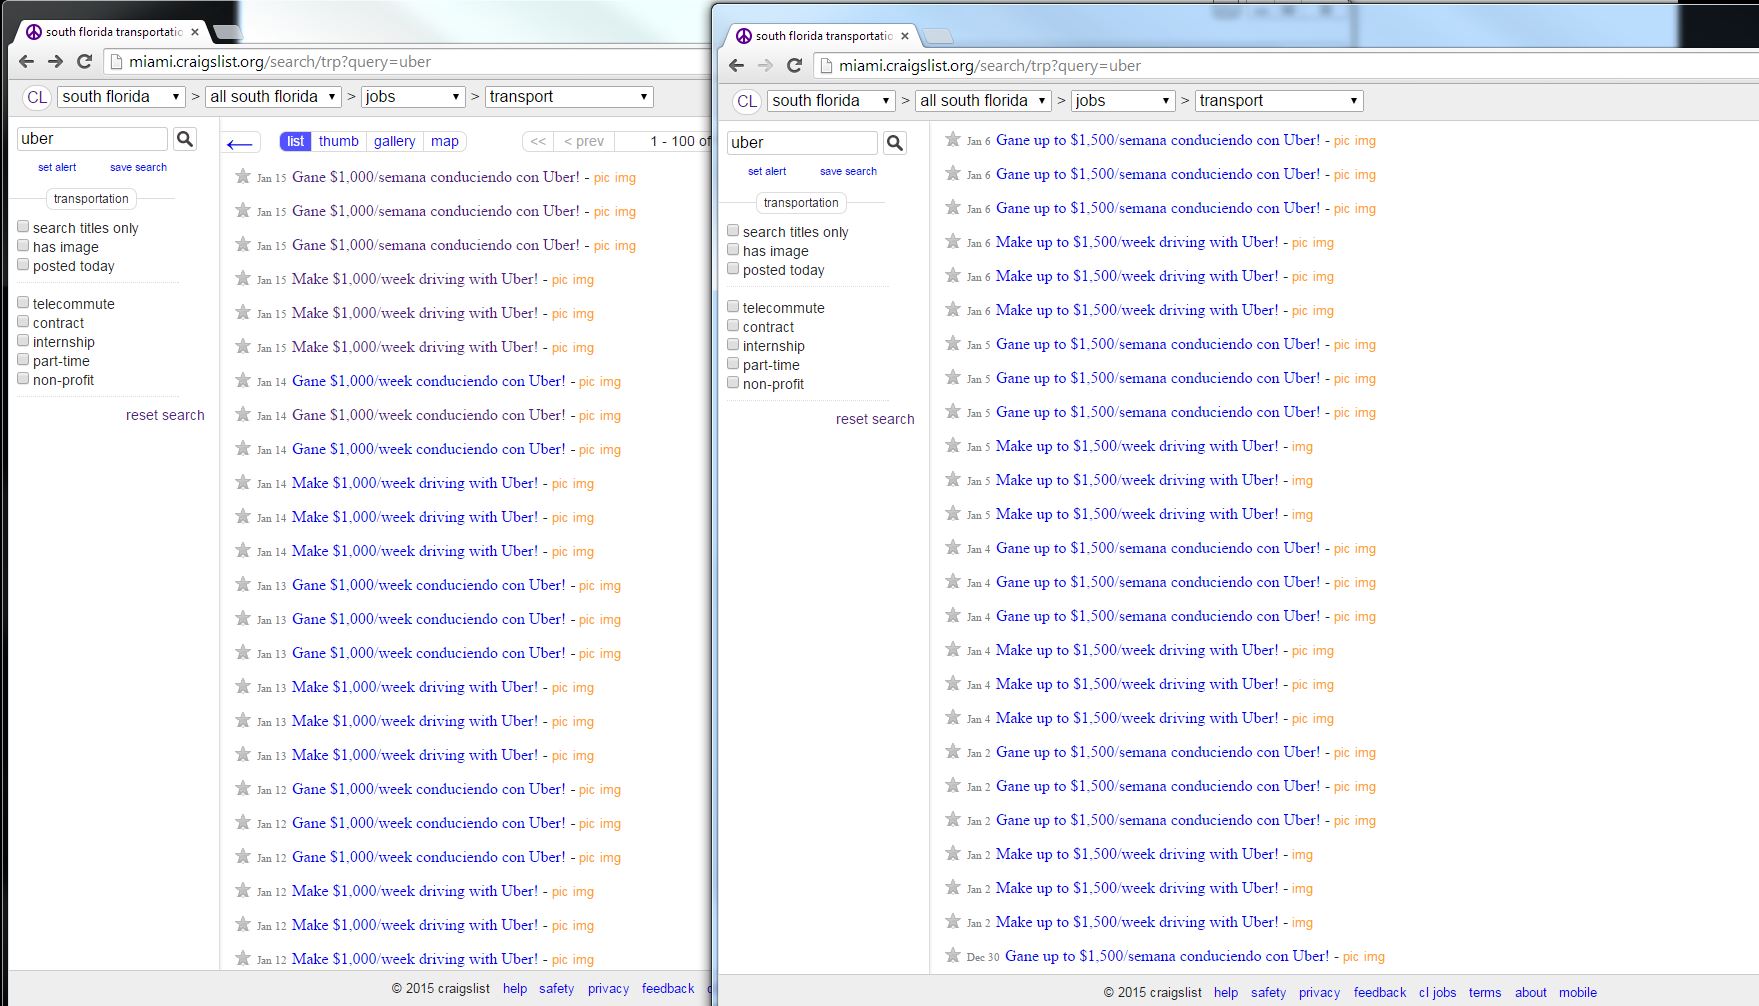Screen dimensions: 1759x1006
Task: Click 'set alert' in left window
Action: [57, 168]
